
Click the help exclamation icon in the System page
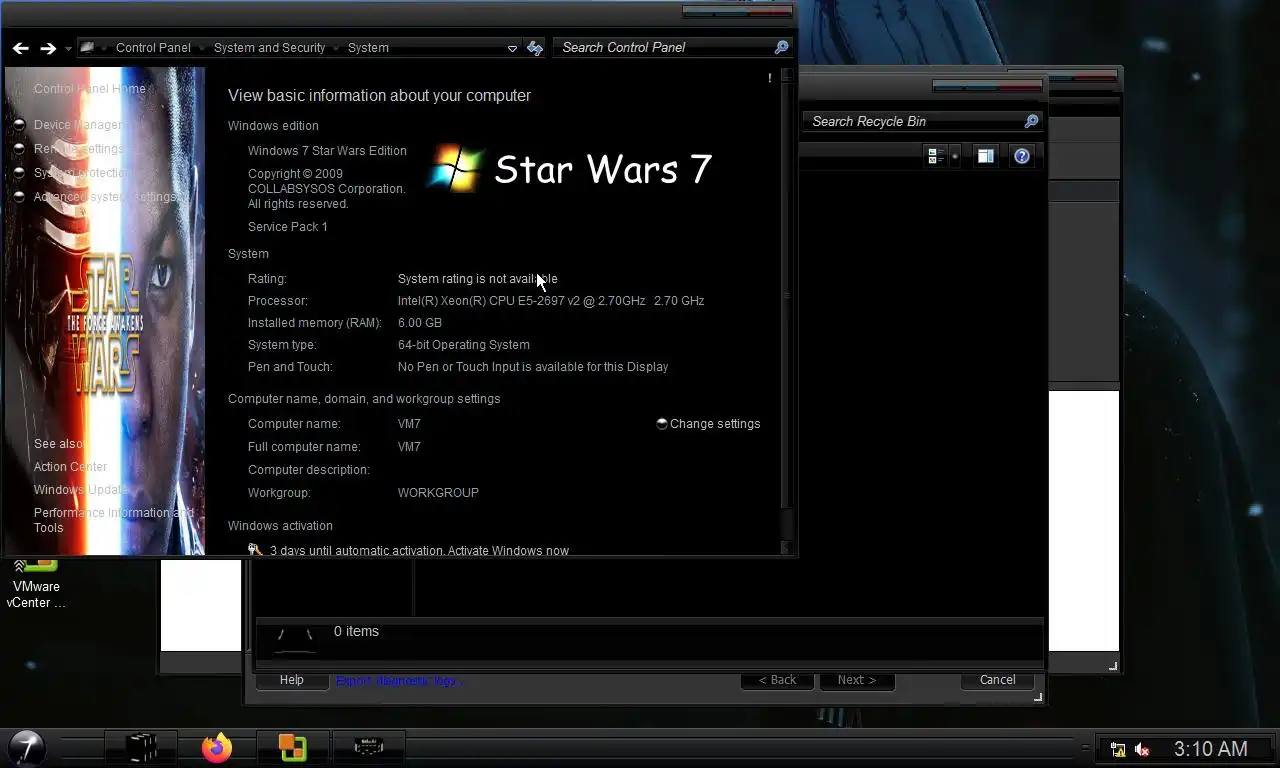click(769, 78)
